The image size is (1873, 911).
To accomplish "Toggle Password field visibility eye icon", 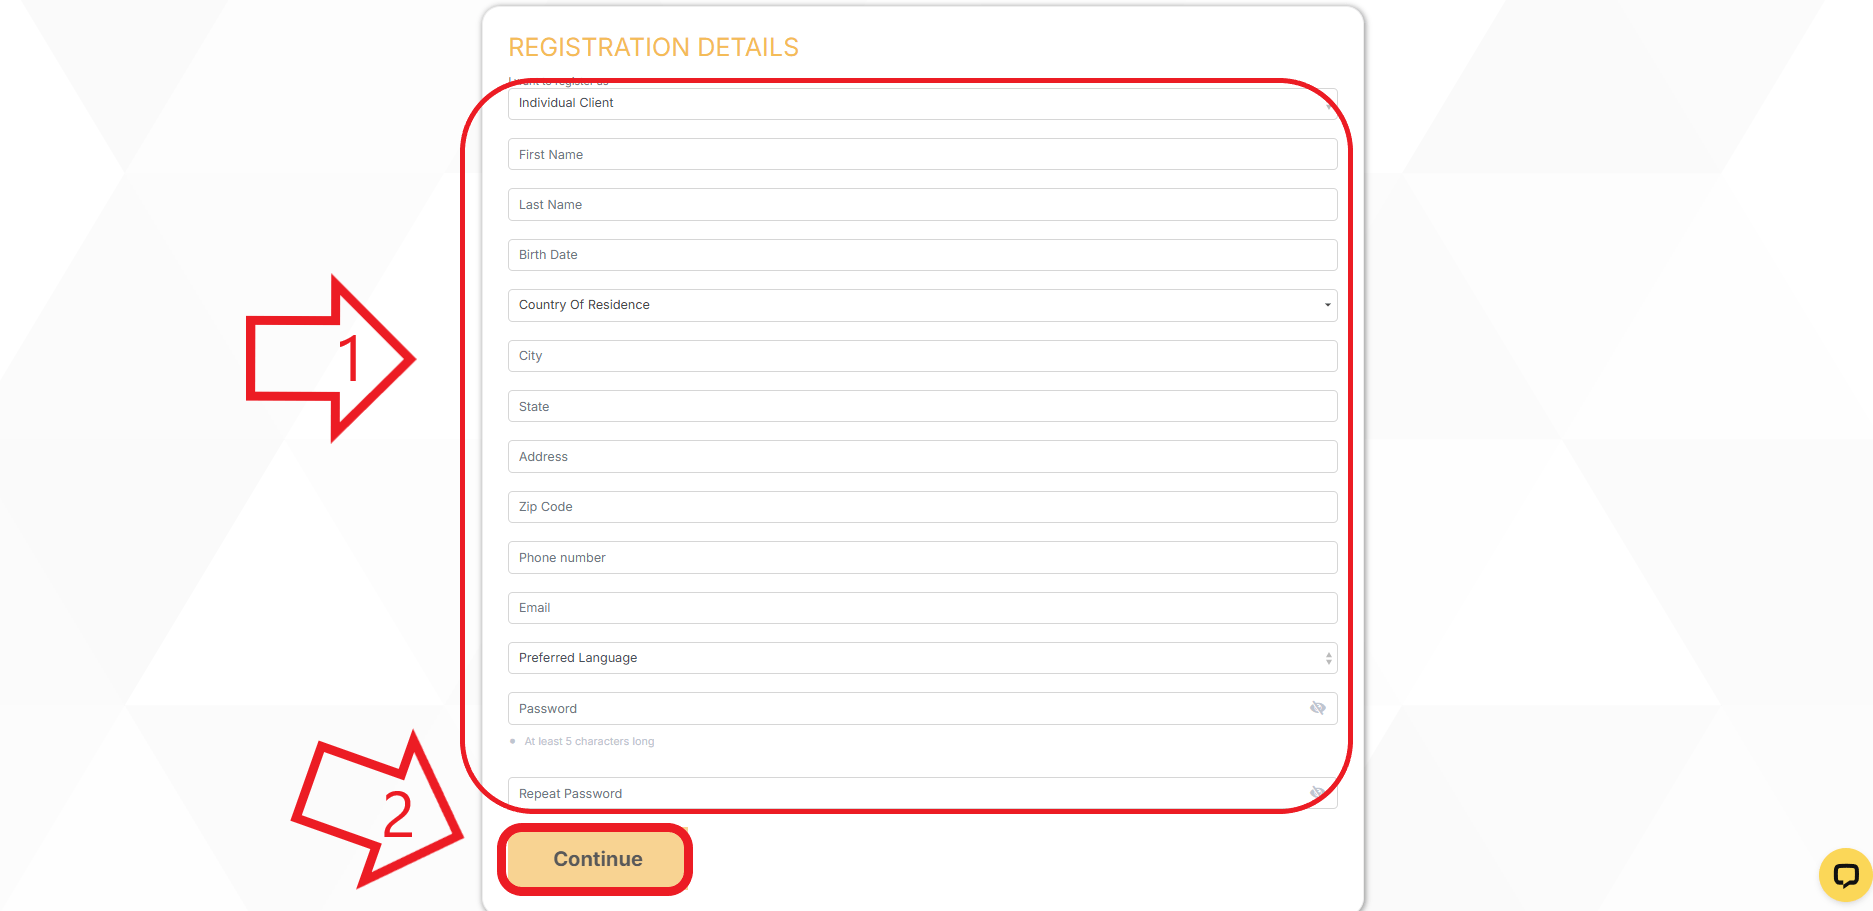I will [x=1318, y=708].
